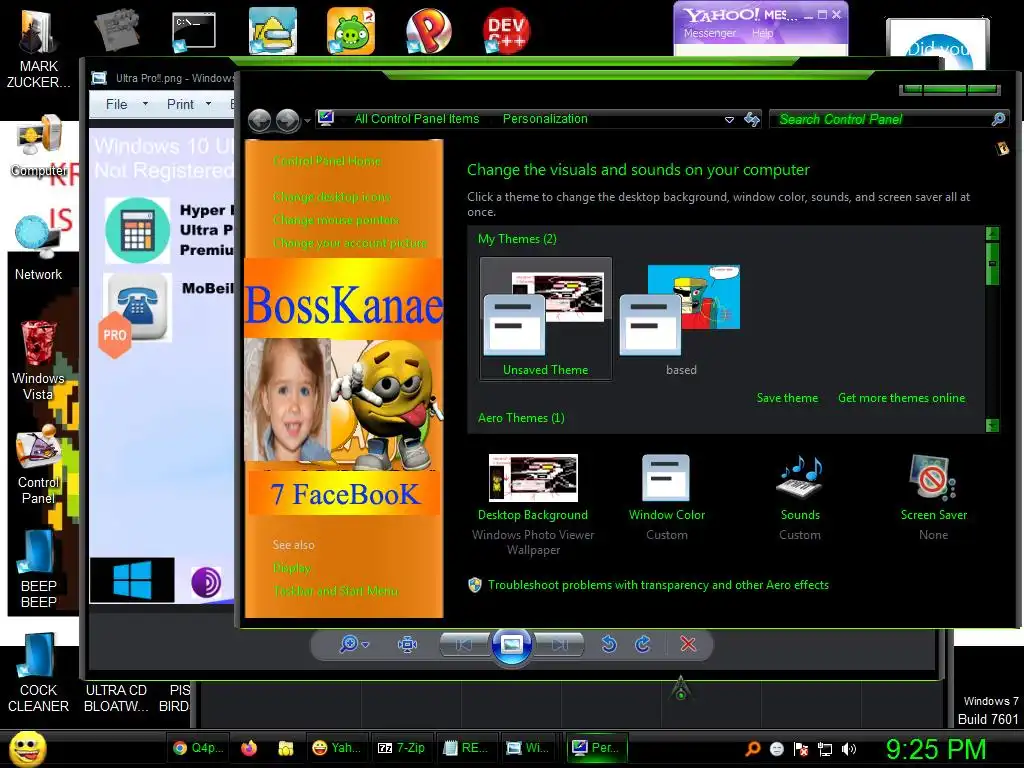Click the Photo Viewer zoom magnifier button
Screen dimensions: 1024x768
353,645
